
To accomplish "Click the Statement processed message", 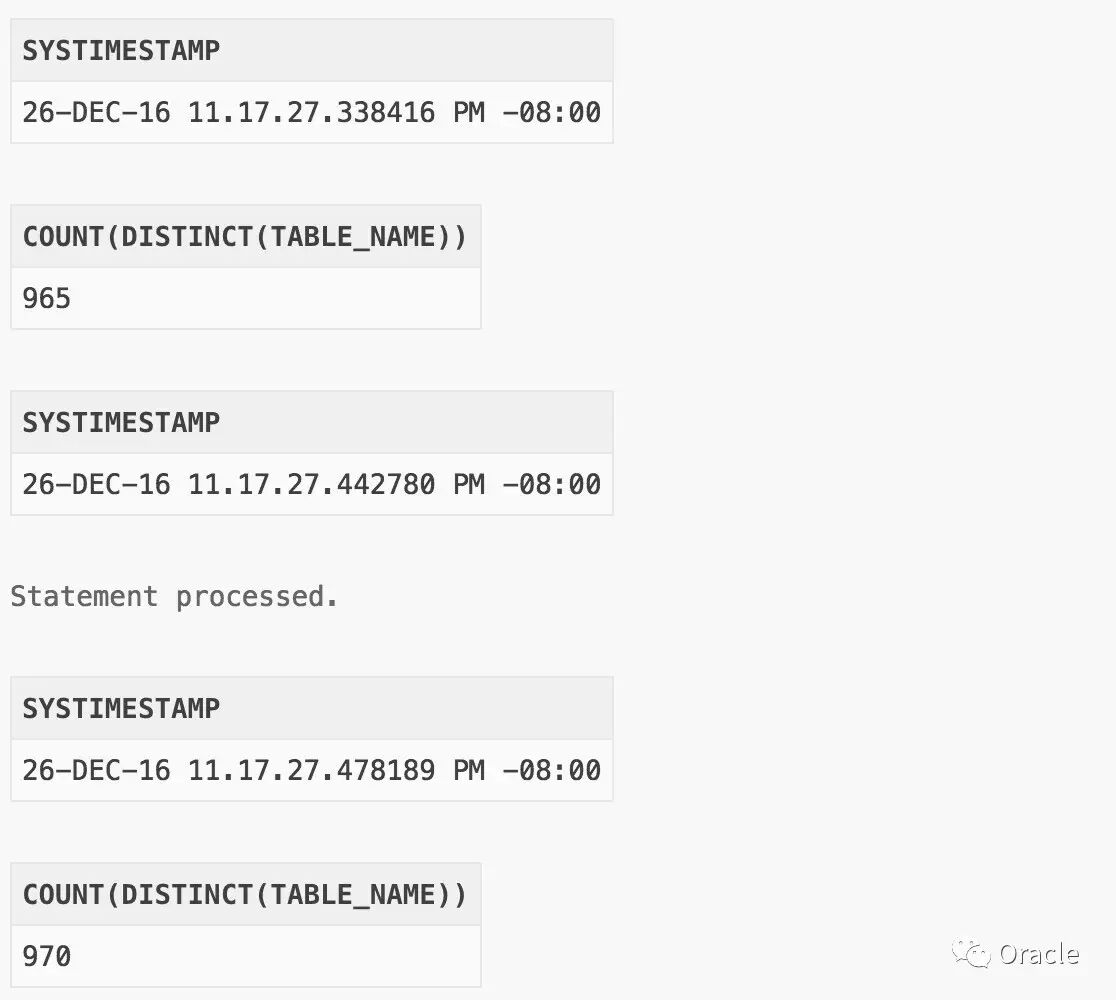I will point(174,596).
